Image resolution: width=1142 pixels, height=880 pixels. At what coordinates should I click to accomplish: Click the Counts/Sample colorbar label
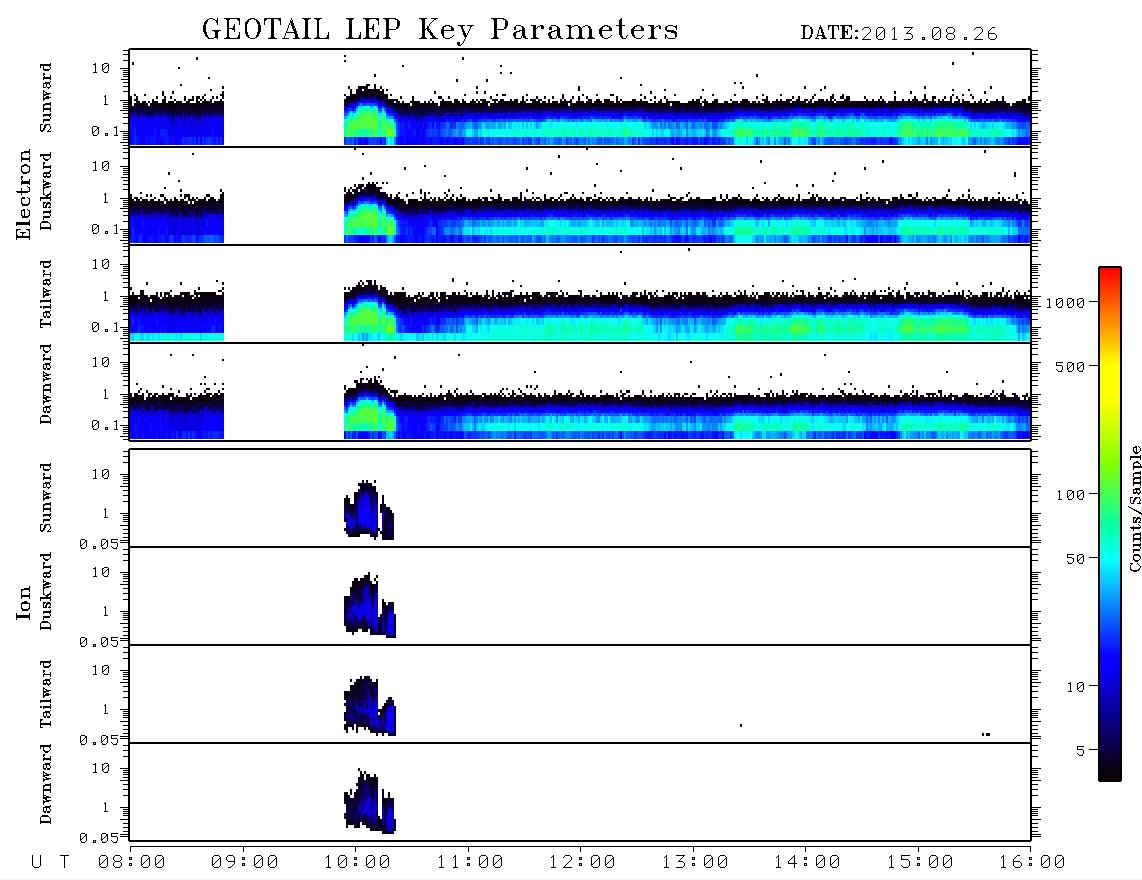(1135, 509)
